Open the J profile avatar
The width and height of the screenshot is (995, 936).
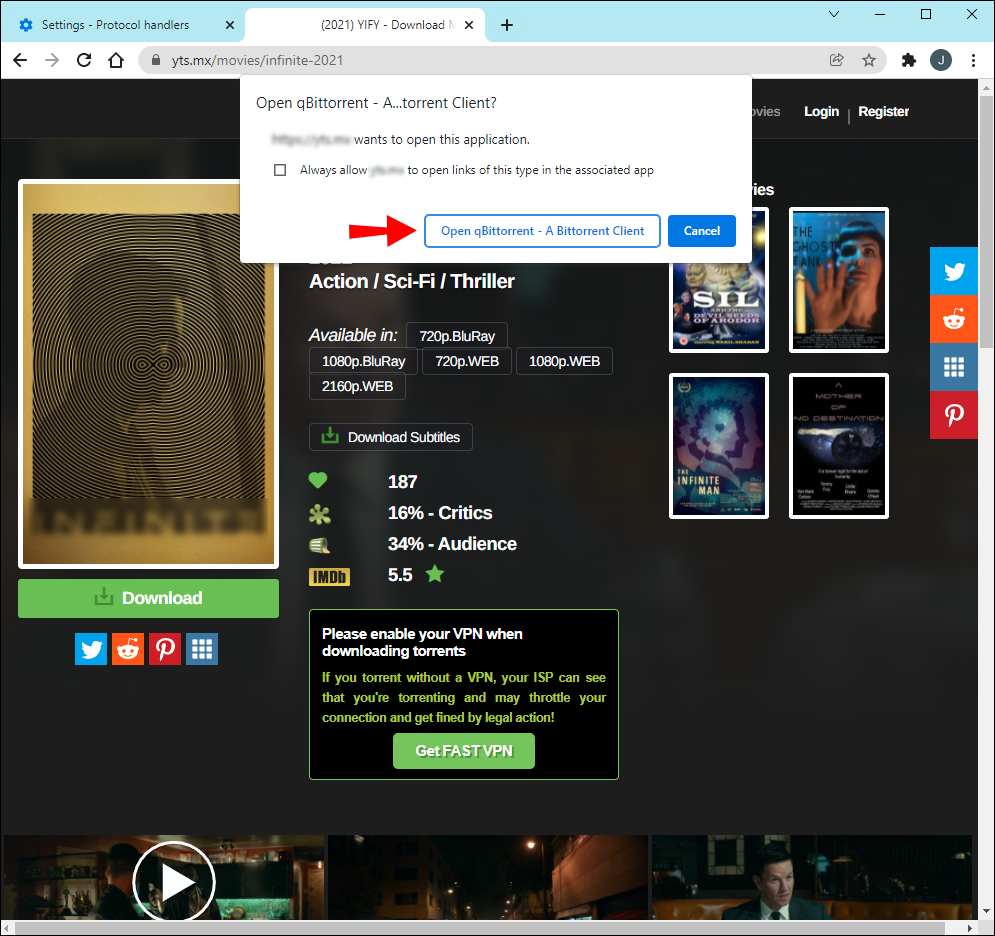(x=940, y=60)
